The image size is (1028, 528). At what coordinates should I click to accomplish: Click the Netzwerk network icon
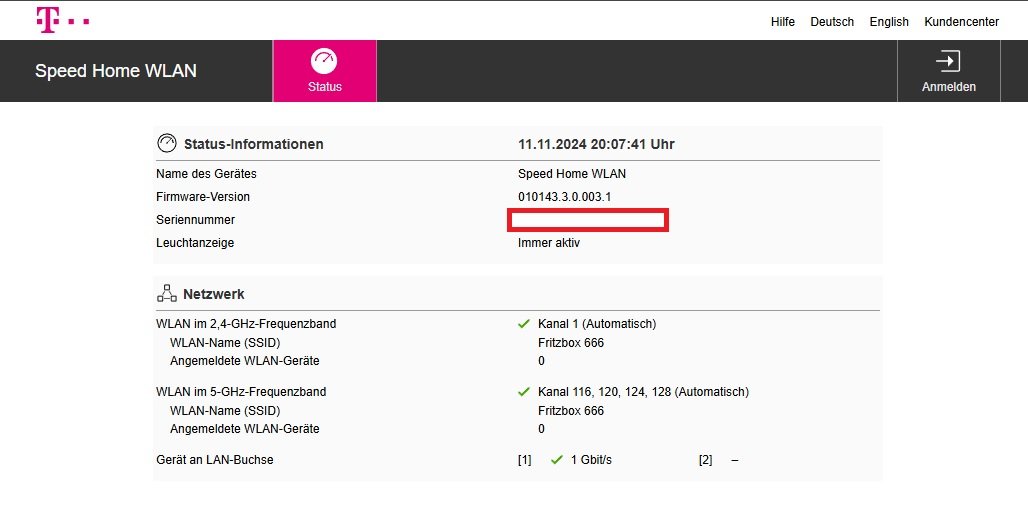[x=167, y=293]
